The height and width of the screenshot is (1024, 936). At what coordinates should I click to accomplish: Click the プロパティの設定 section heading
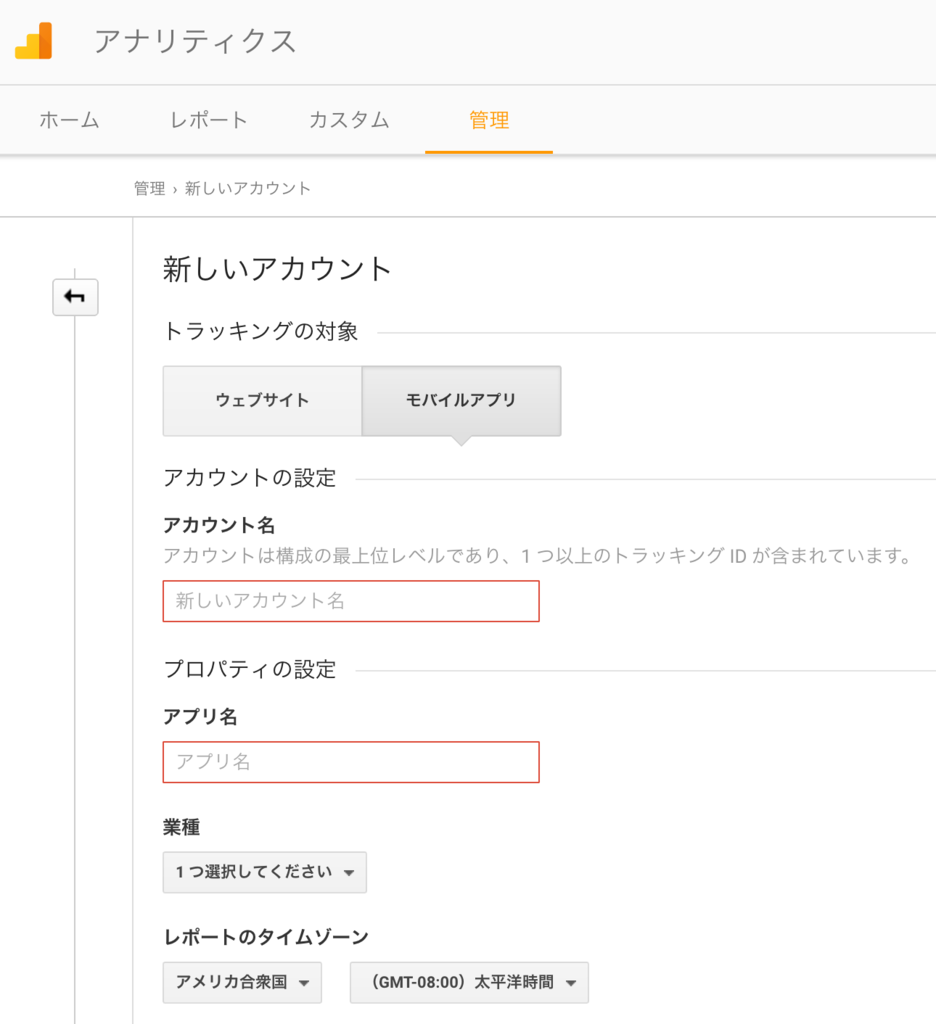coord(250,669)
